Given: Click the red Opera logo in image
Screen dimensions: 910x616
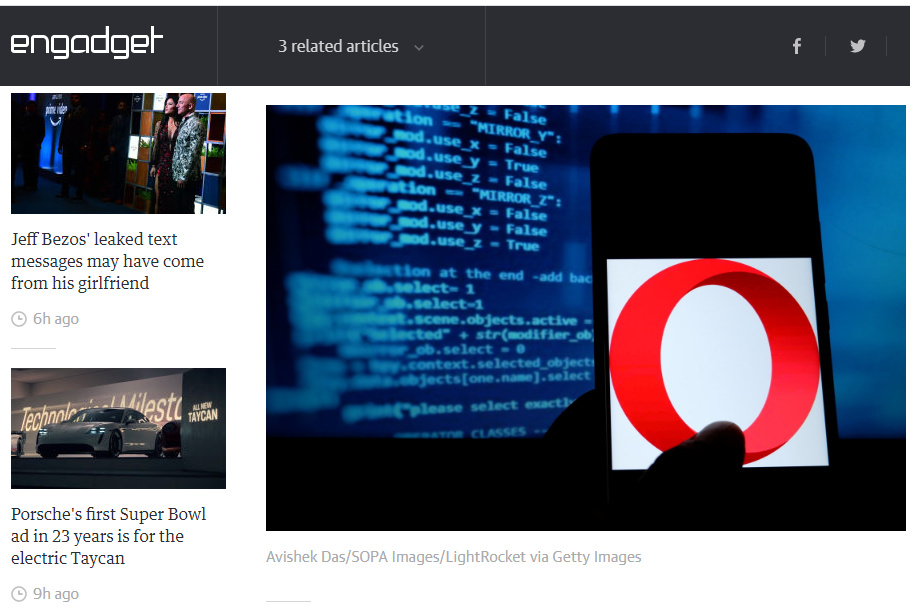Looking at the screenshot, I should (713, 363).
